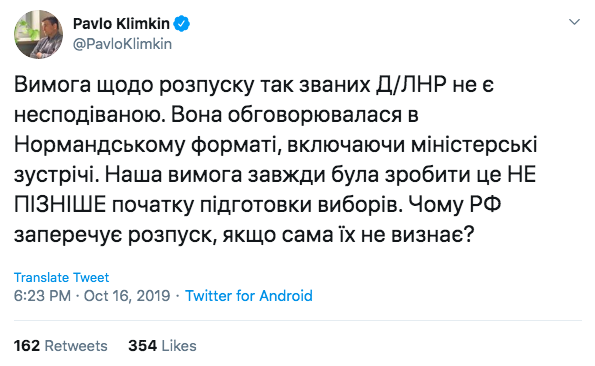Click the Translate Tweet link
The image size is (595, 366).
click(x=61, y=278)
